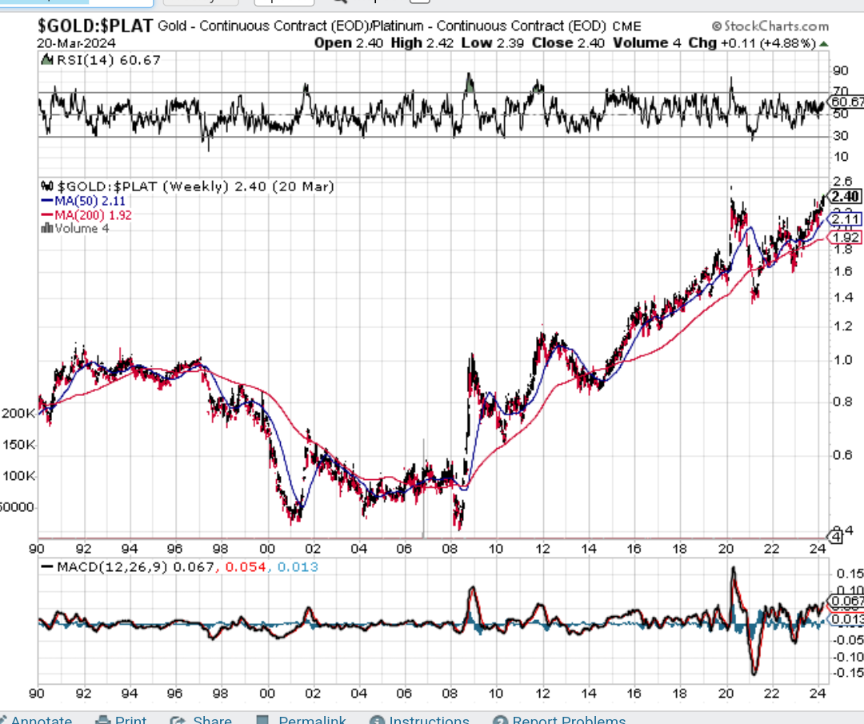Click the RSI(14) indicator legend icon
Viewport: 864px width, 724px height.
[46, 61]
